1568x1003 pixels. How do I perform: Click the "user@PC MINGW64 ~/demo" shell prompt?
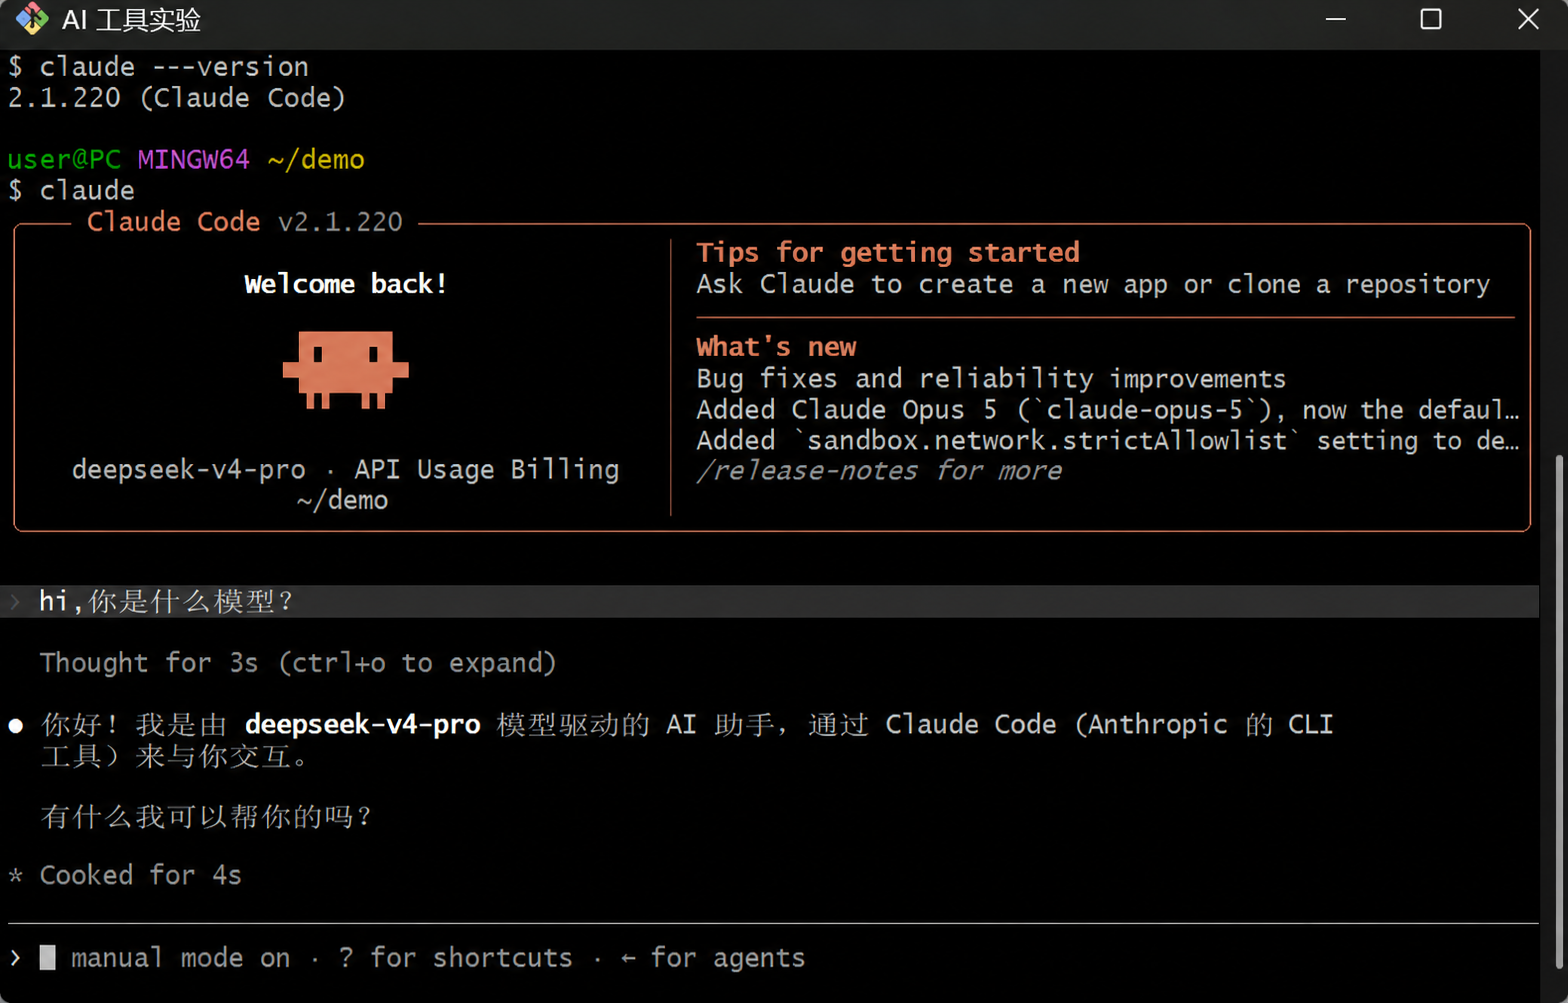tap(186, 160)
